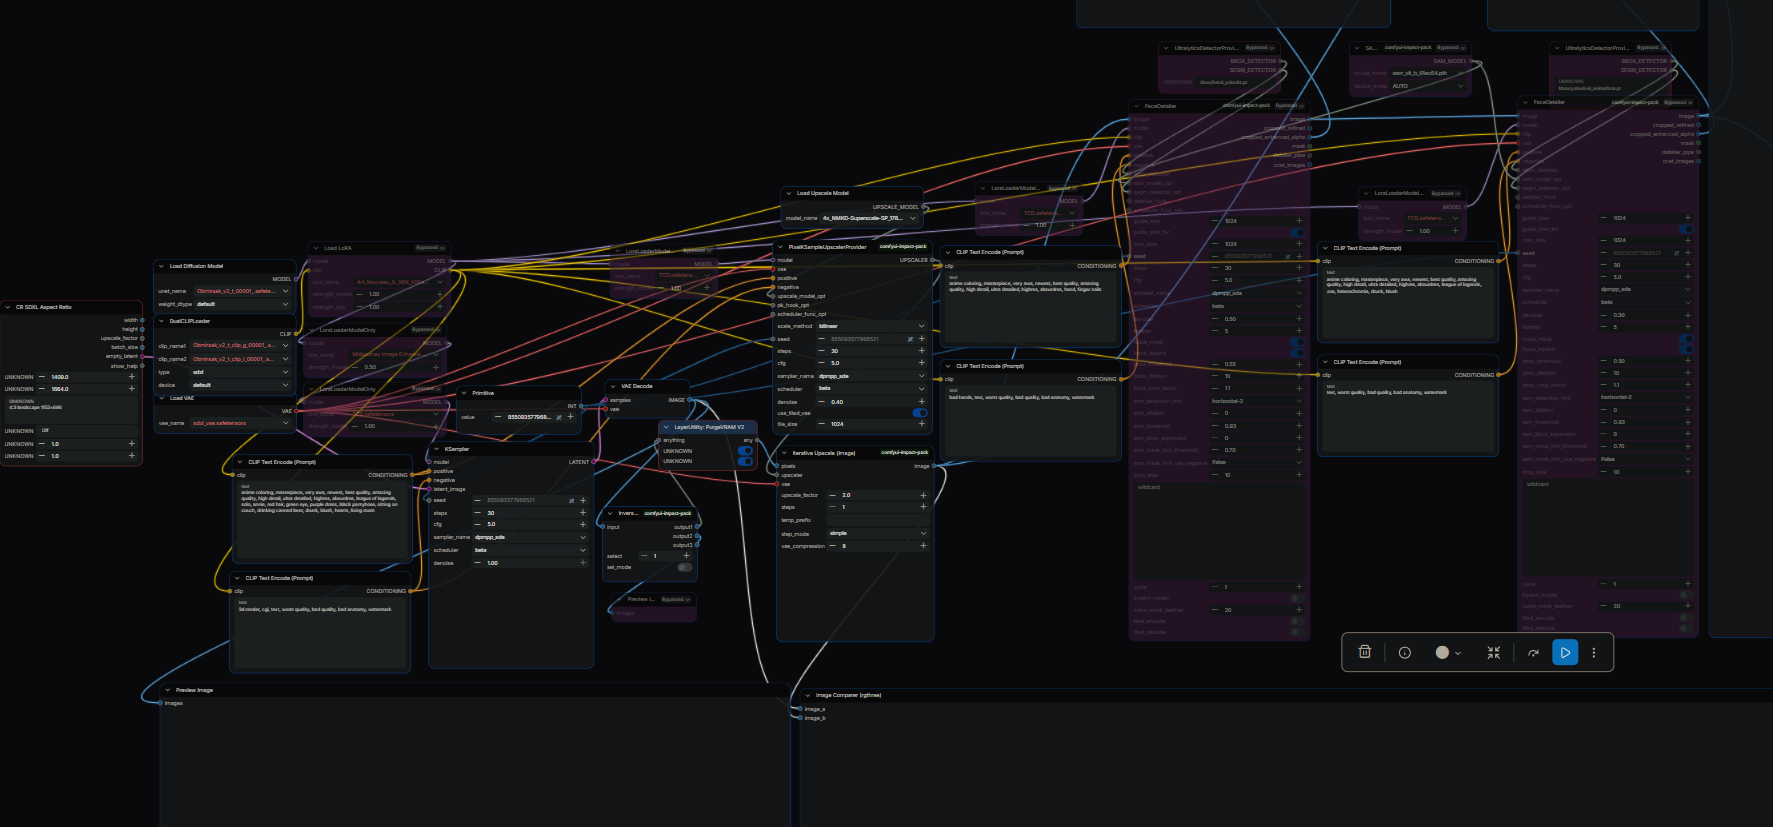Toggle guide_size_for in the left FaceDetailer node
The image size is (1773, 827).
(1297, 232)
